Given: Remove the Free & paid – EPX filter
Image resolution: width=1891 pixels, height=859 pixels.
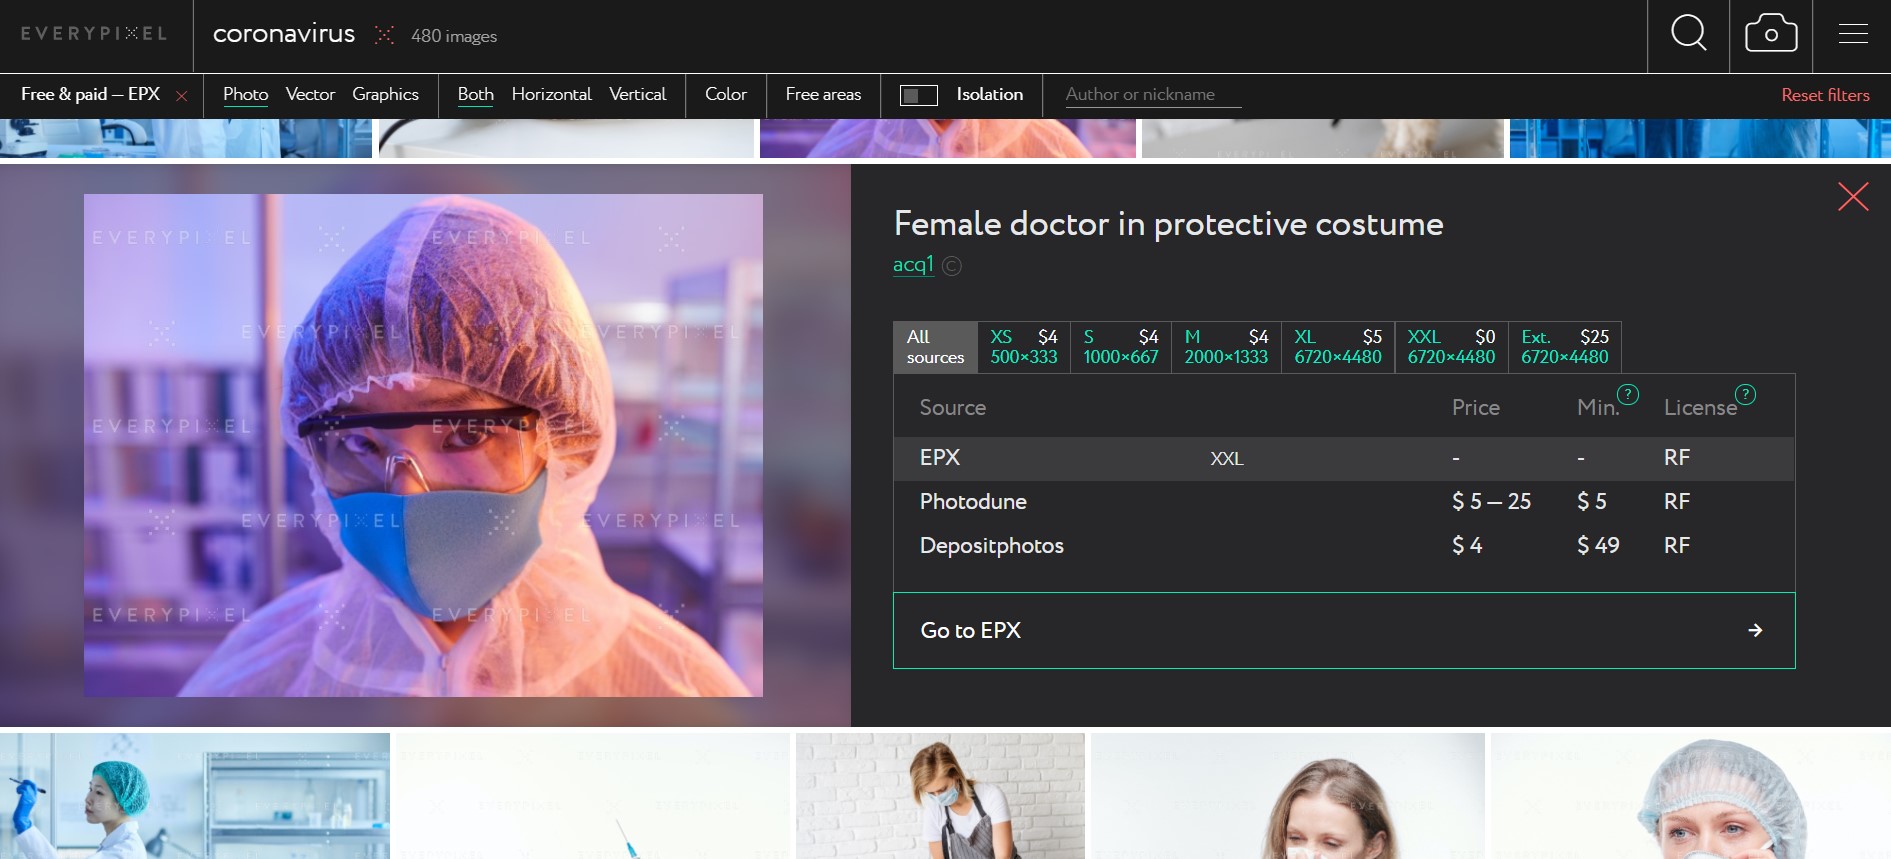Looking at the screenshot, I should 182,96.
